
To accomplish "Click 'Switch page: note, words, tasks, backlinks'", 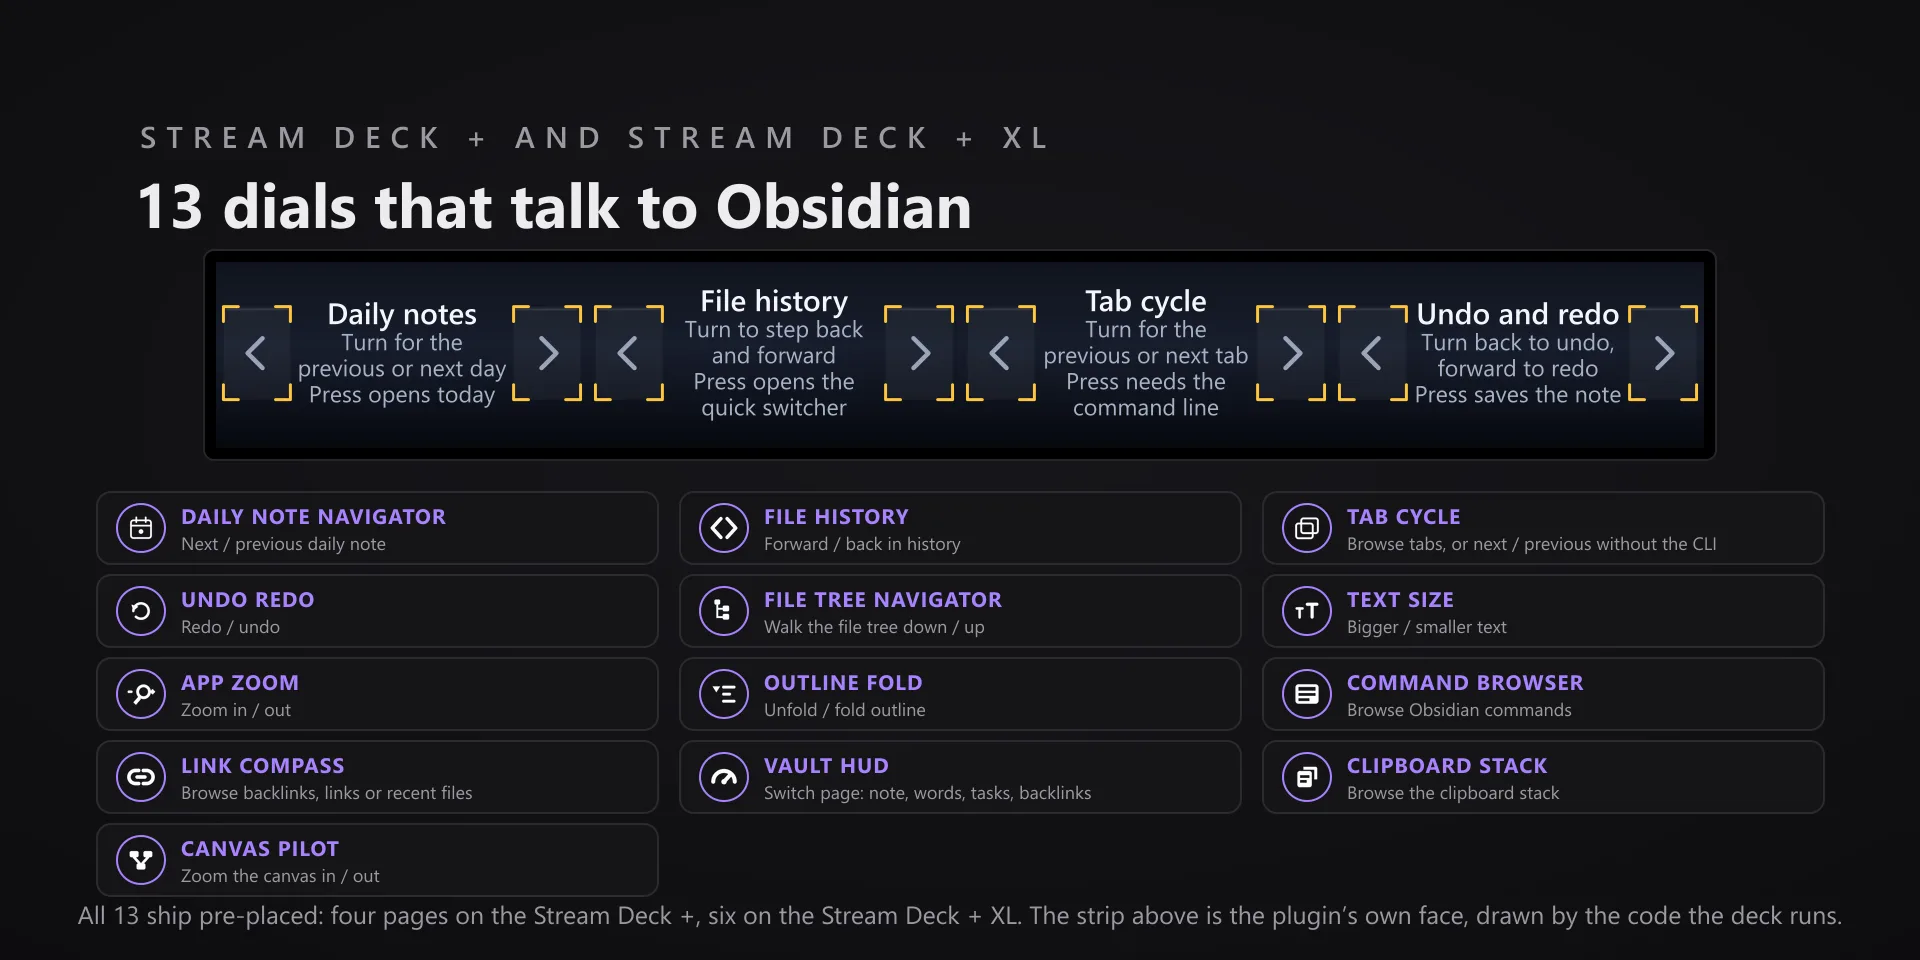I will [x=927, y=793].
